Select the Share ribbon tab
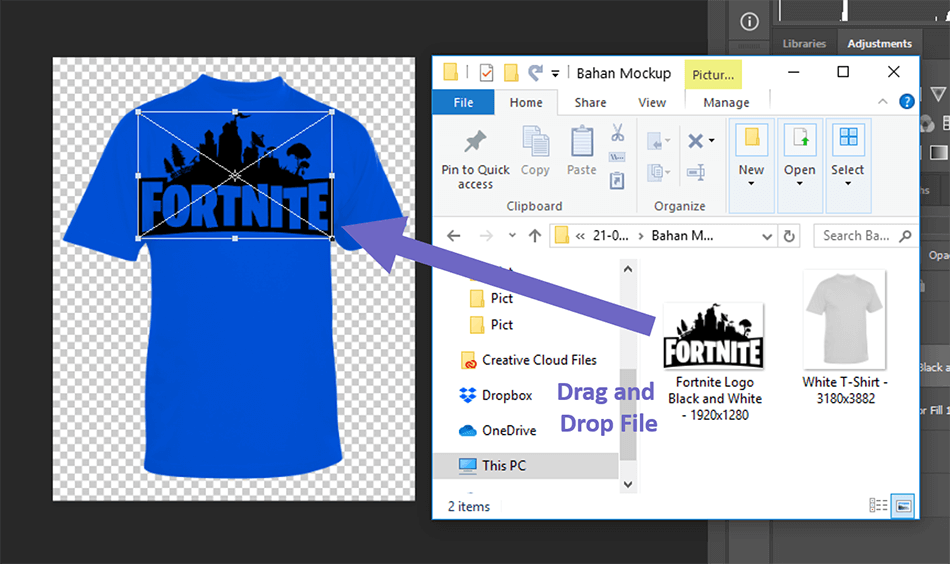Viewport: 950px width, 564px height. (590, 102)
